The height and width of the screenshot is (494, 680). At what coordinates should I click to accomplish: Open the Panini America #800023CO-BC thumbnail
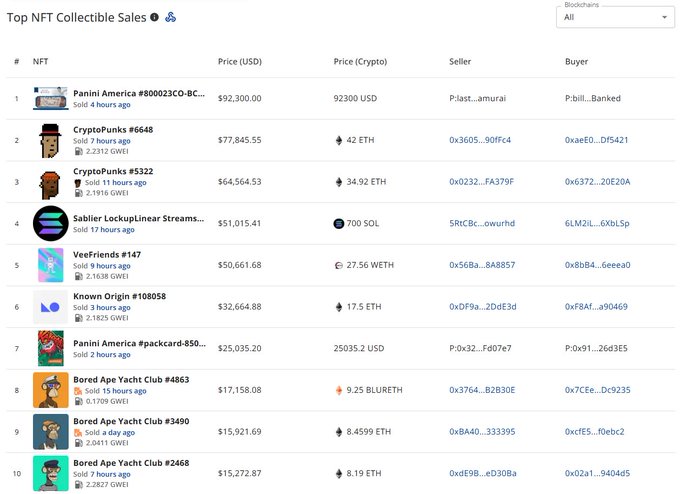[51, 98]
